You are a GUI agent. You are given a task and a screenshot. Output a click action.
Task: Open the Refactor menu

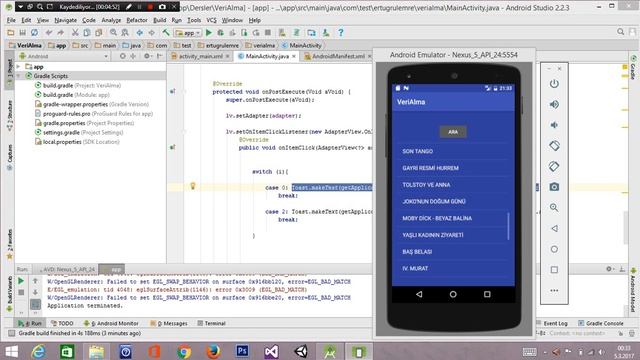[x=137, y=20]
